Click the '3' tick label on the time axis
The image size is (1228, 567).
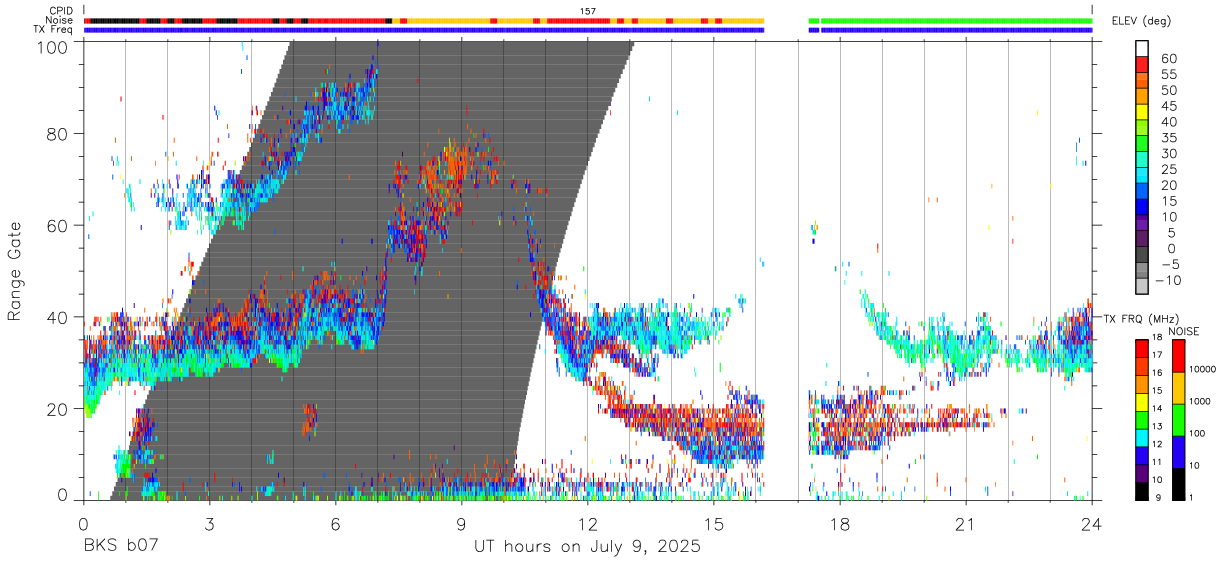pyautogui.click(x=209, y=524)
